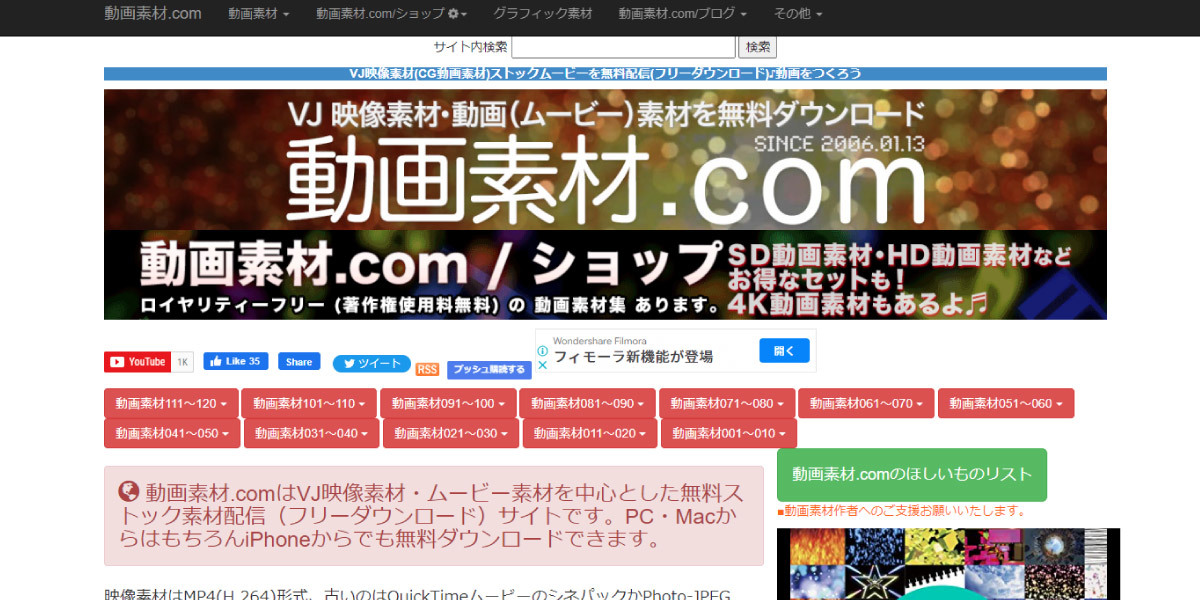Expand the 動画素材051～060 dropdown
The width and height of the screenshot is (1200, 600).
point(1006,403)
